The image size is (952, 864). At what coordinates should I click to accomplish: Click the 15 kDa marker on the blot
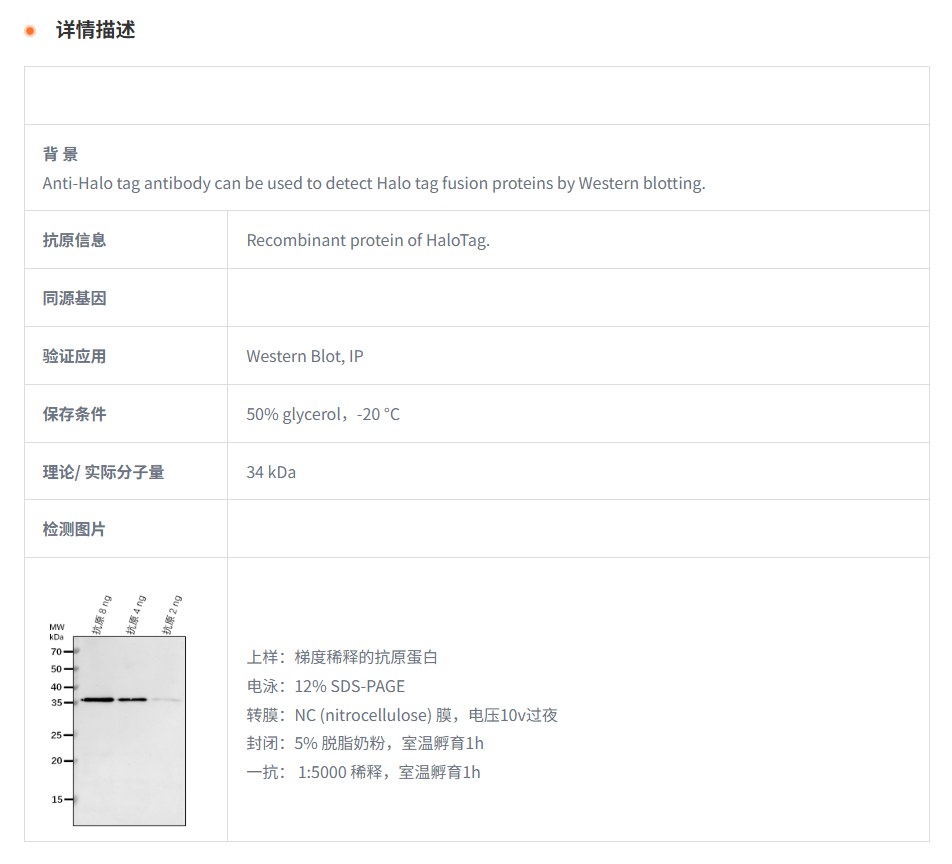(x=58, y=799)
